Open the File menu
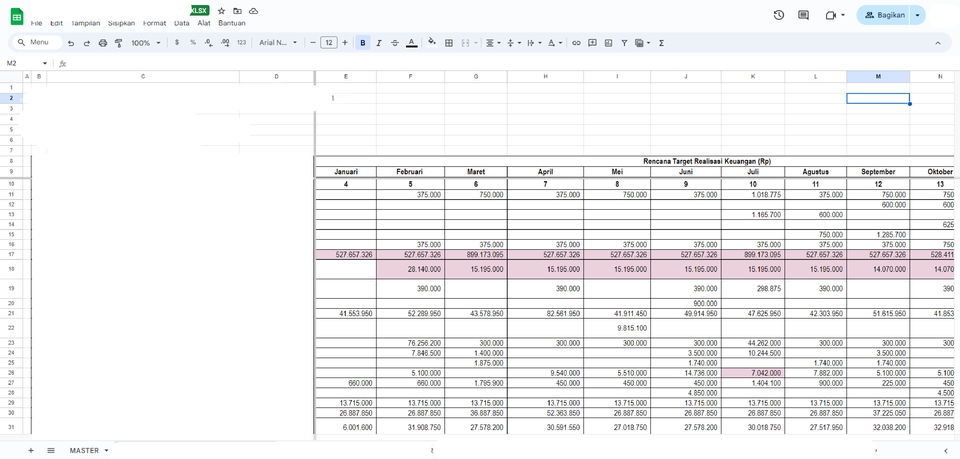This screenshot has width=960, height=459. tap(36, 23)
